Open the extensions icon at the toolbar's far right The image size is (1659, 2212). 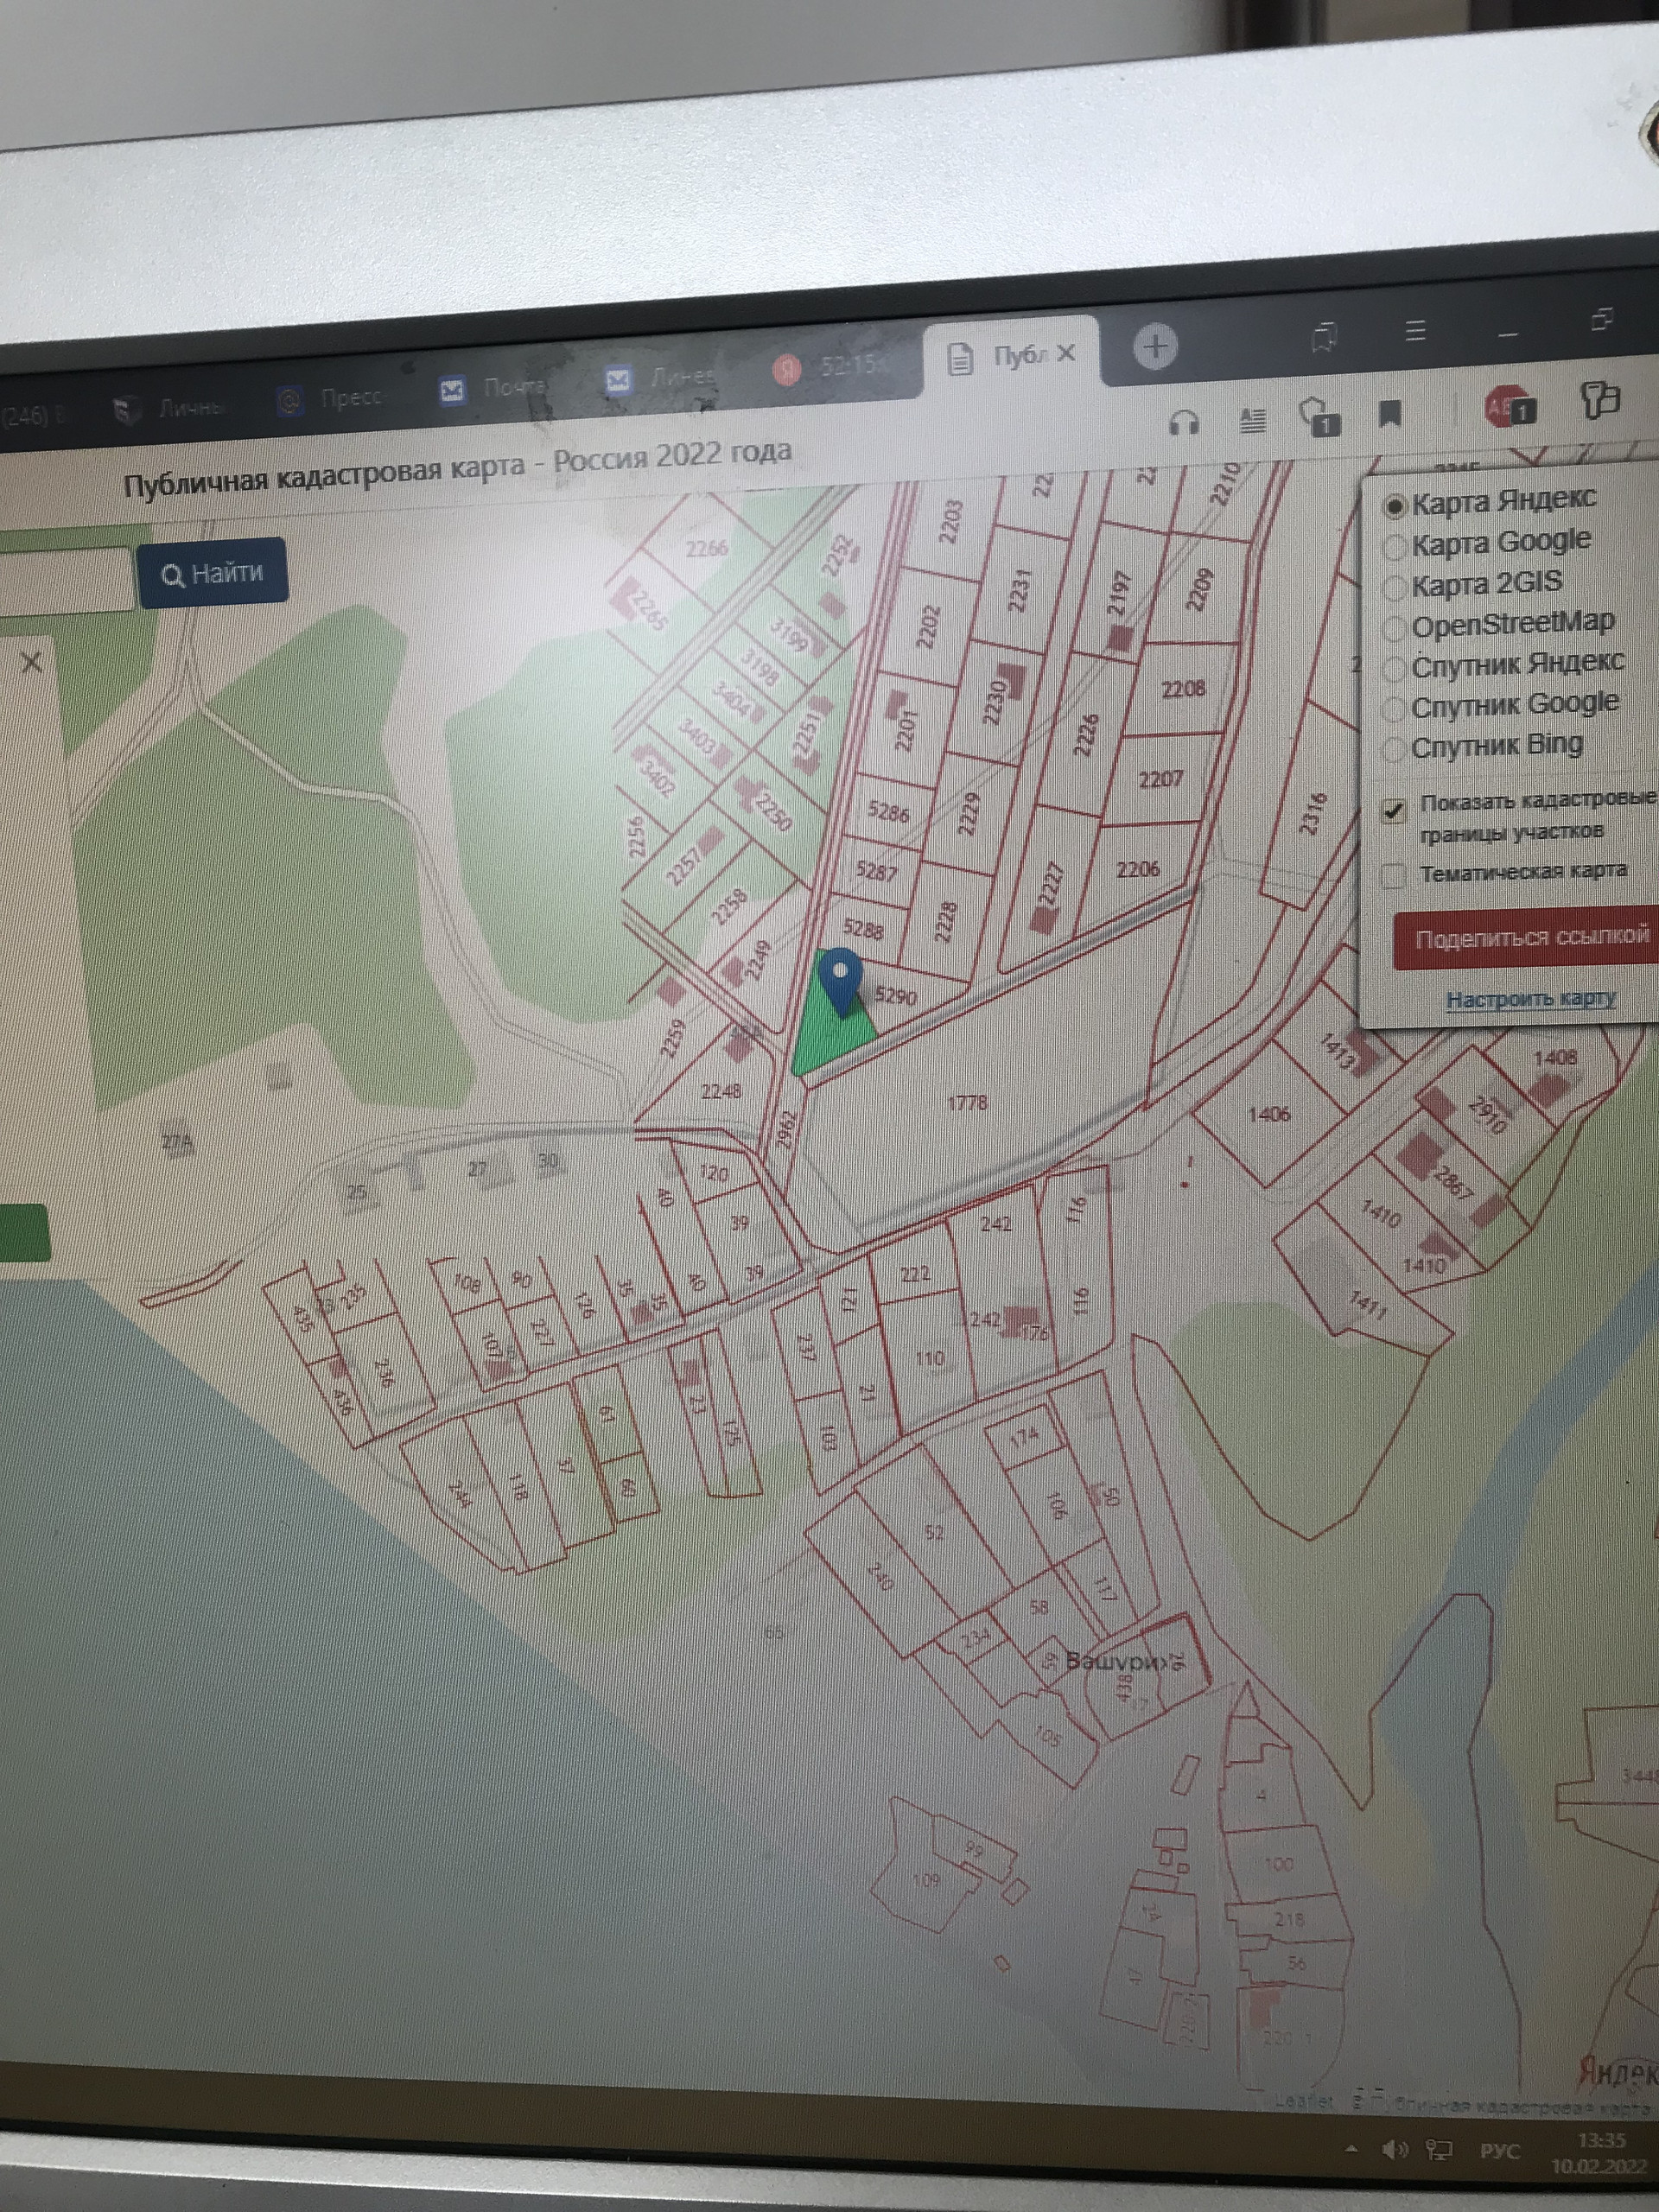click(1599, 401)
